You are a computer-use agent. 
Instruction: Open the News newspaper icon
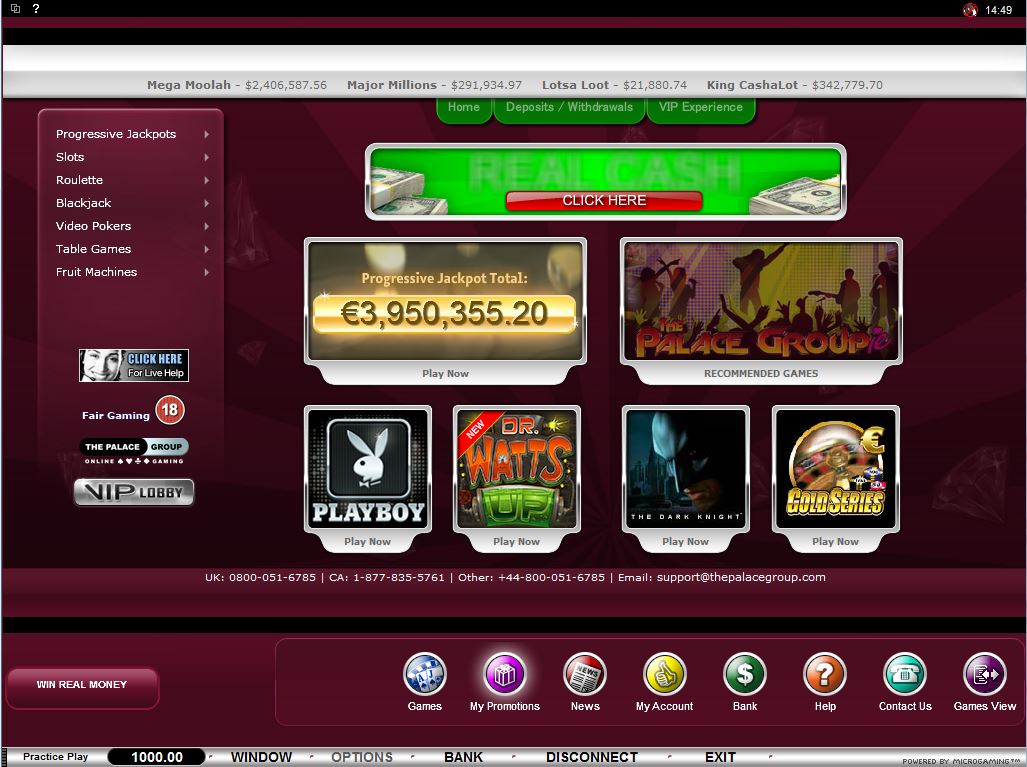[x=585, y=673]
